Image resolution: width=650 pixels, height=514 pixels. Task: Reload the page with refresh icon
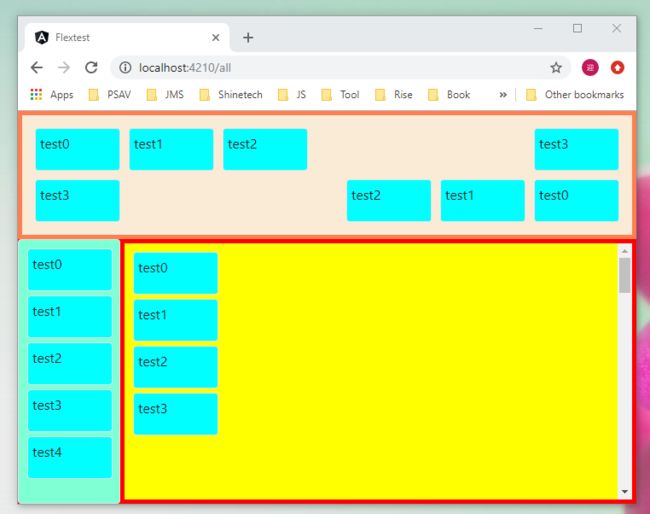[91, 68]
